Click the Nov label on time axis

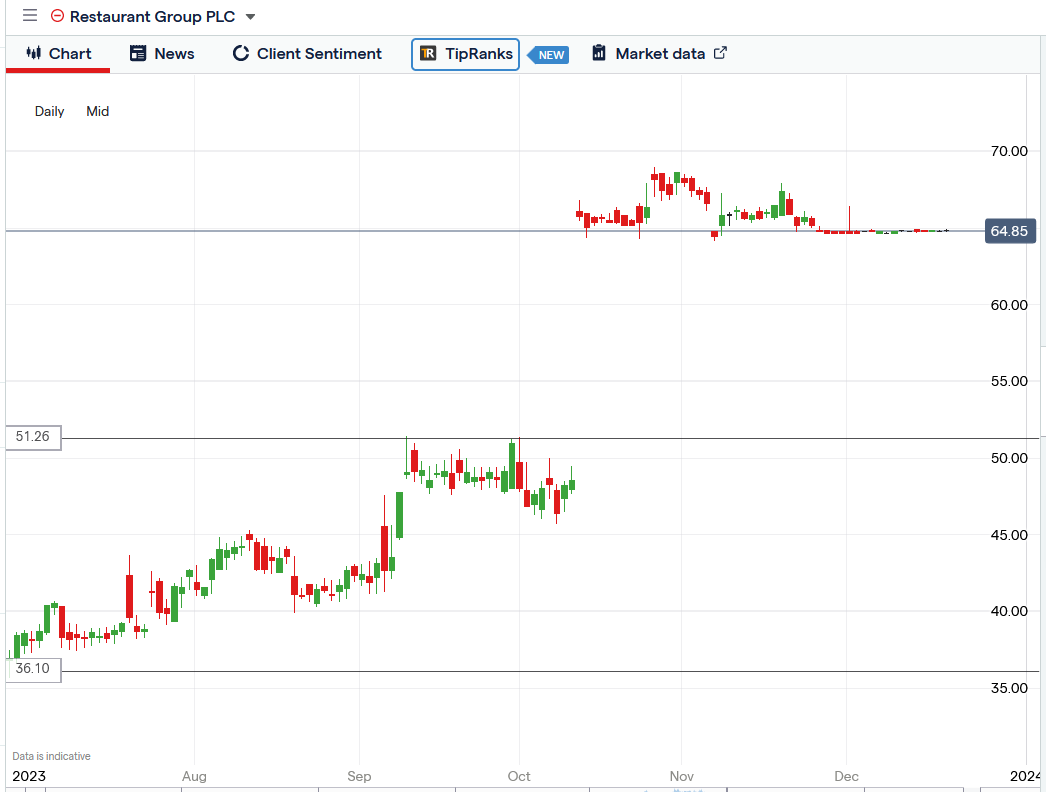pyautogui.click(x=682, y=776)
